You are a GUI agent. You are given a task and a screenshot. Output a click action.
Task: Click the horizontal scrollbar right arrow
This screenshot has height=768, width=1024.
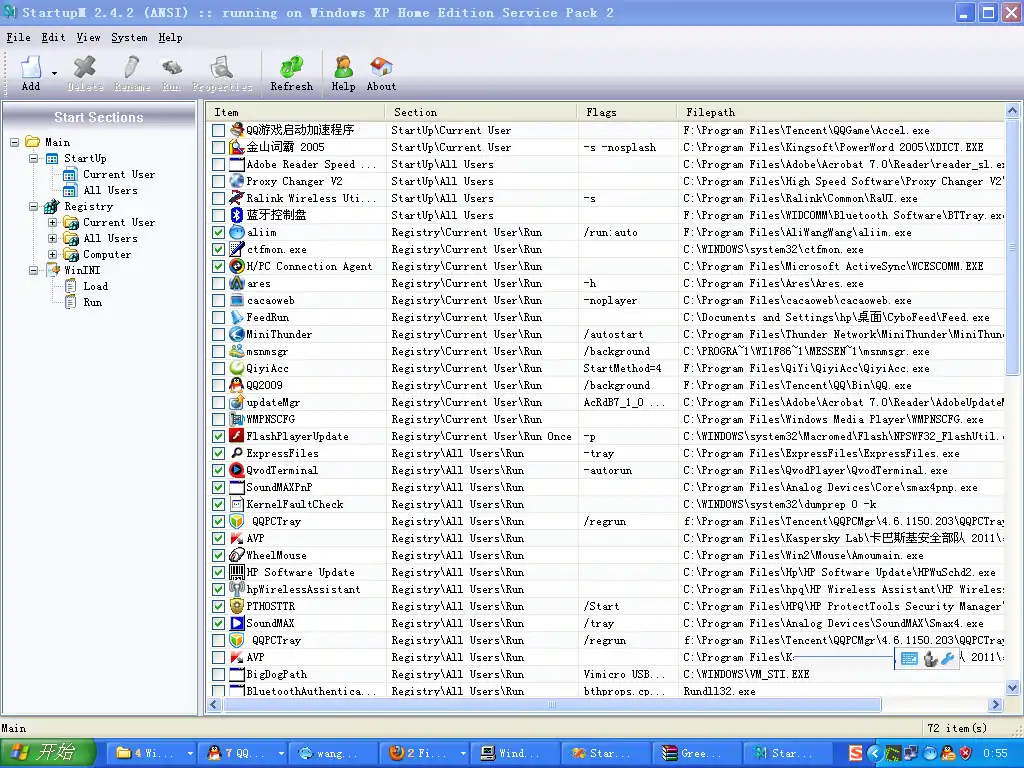(x=995, y=704)
